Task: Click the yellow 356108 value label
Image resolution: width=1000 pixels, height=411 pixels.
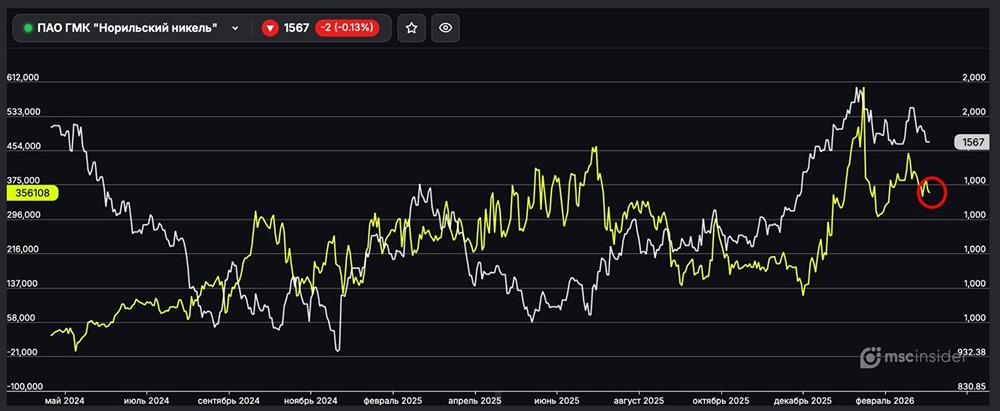Action: [31, 193]
